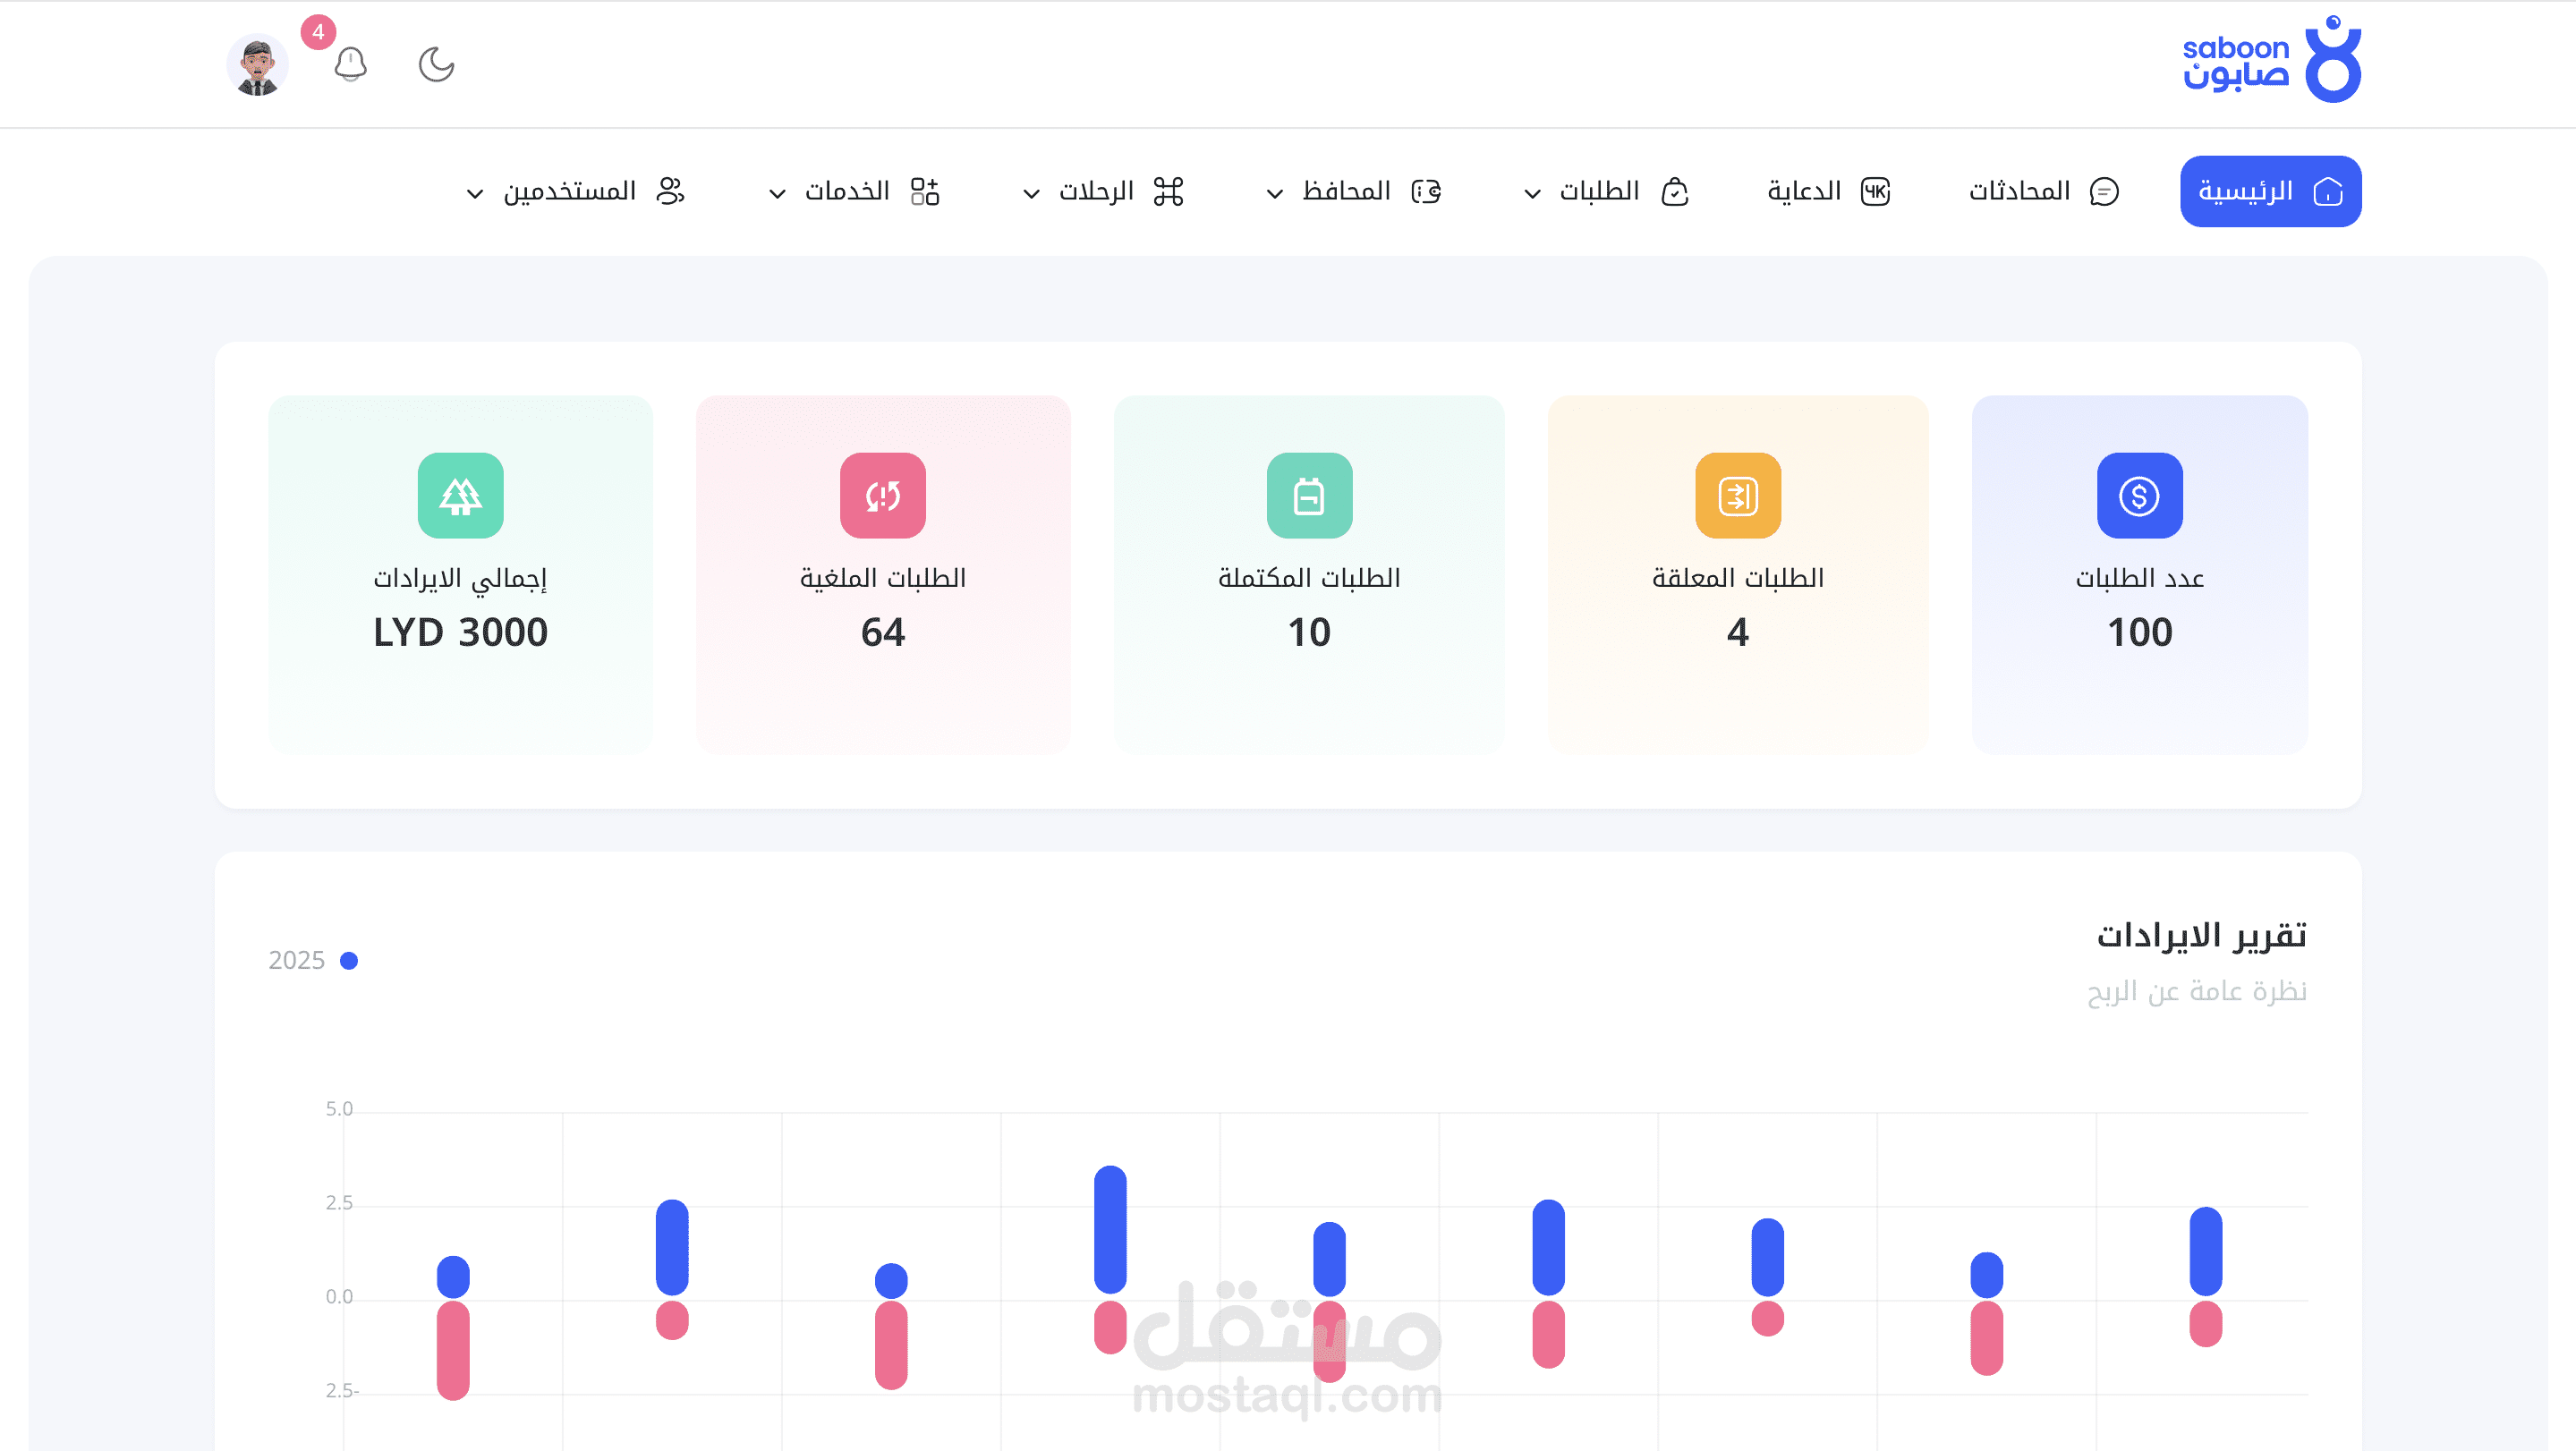This screenshot has width=2576, height=1451.
Task: Click the 2025 legend label
Action: (x=297, y=961)
